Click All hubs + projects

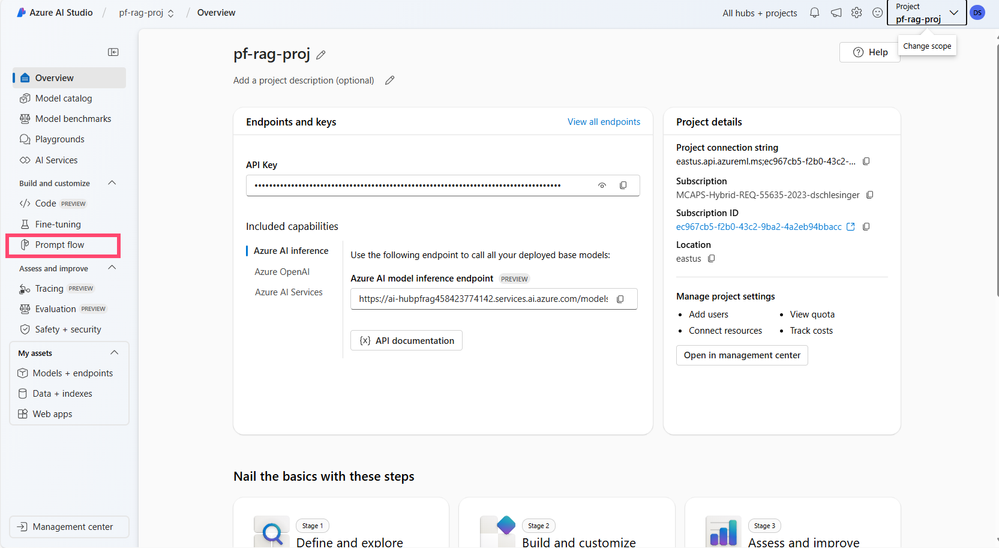pyautogui.click(x=759, y=13)
